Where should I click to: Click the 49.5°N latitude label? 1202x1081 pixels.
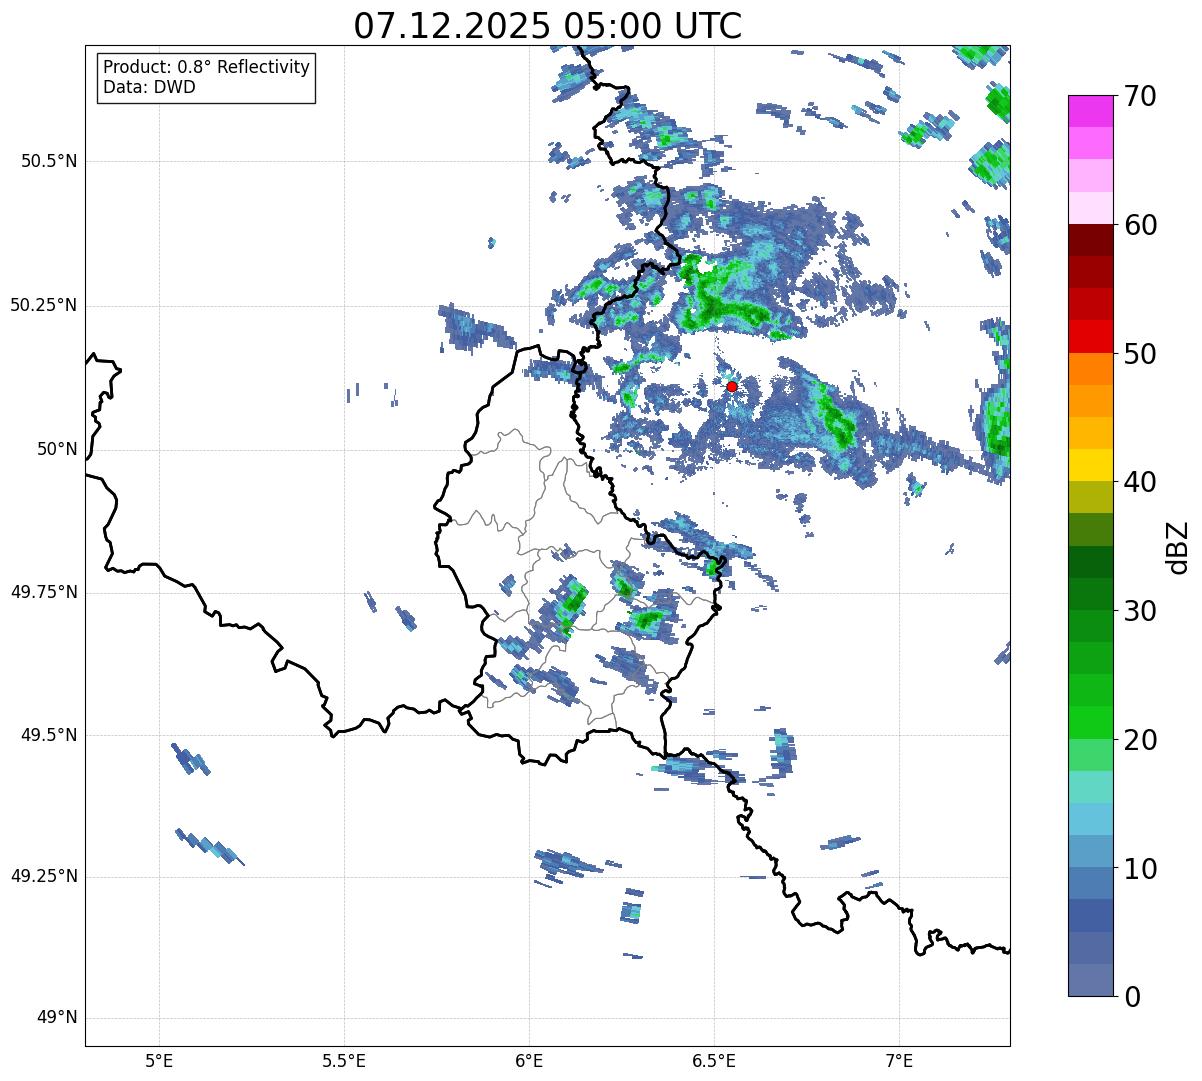point(48,735)
